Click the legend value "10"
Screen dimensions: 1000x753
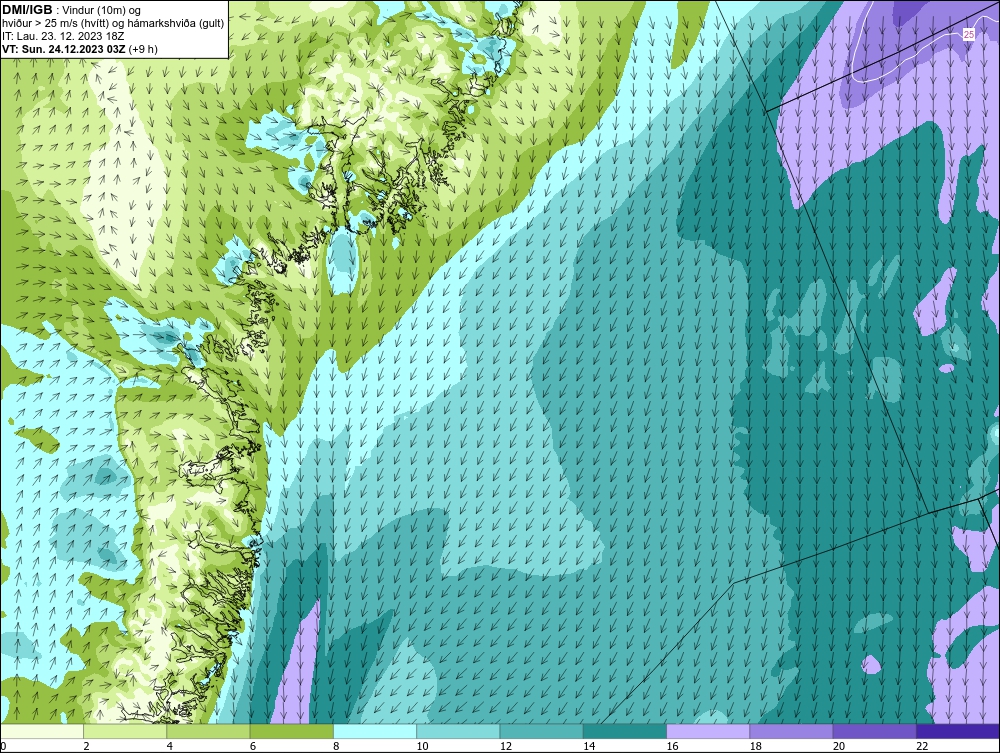click(x=422, y=746)
